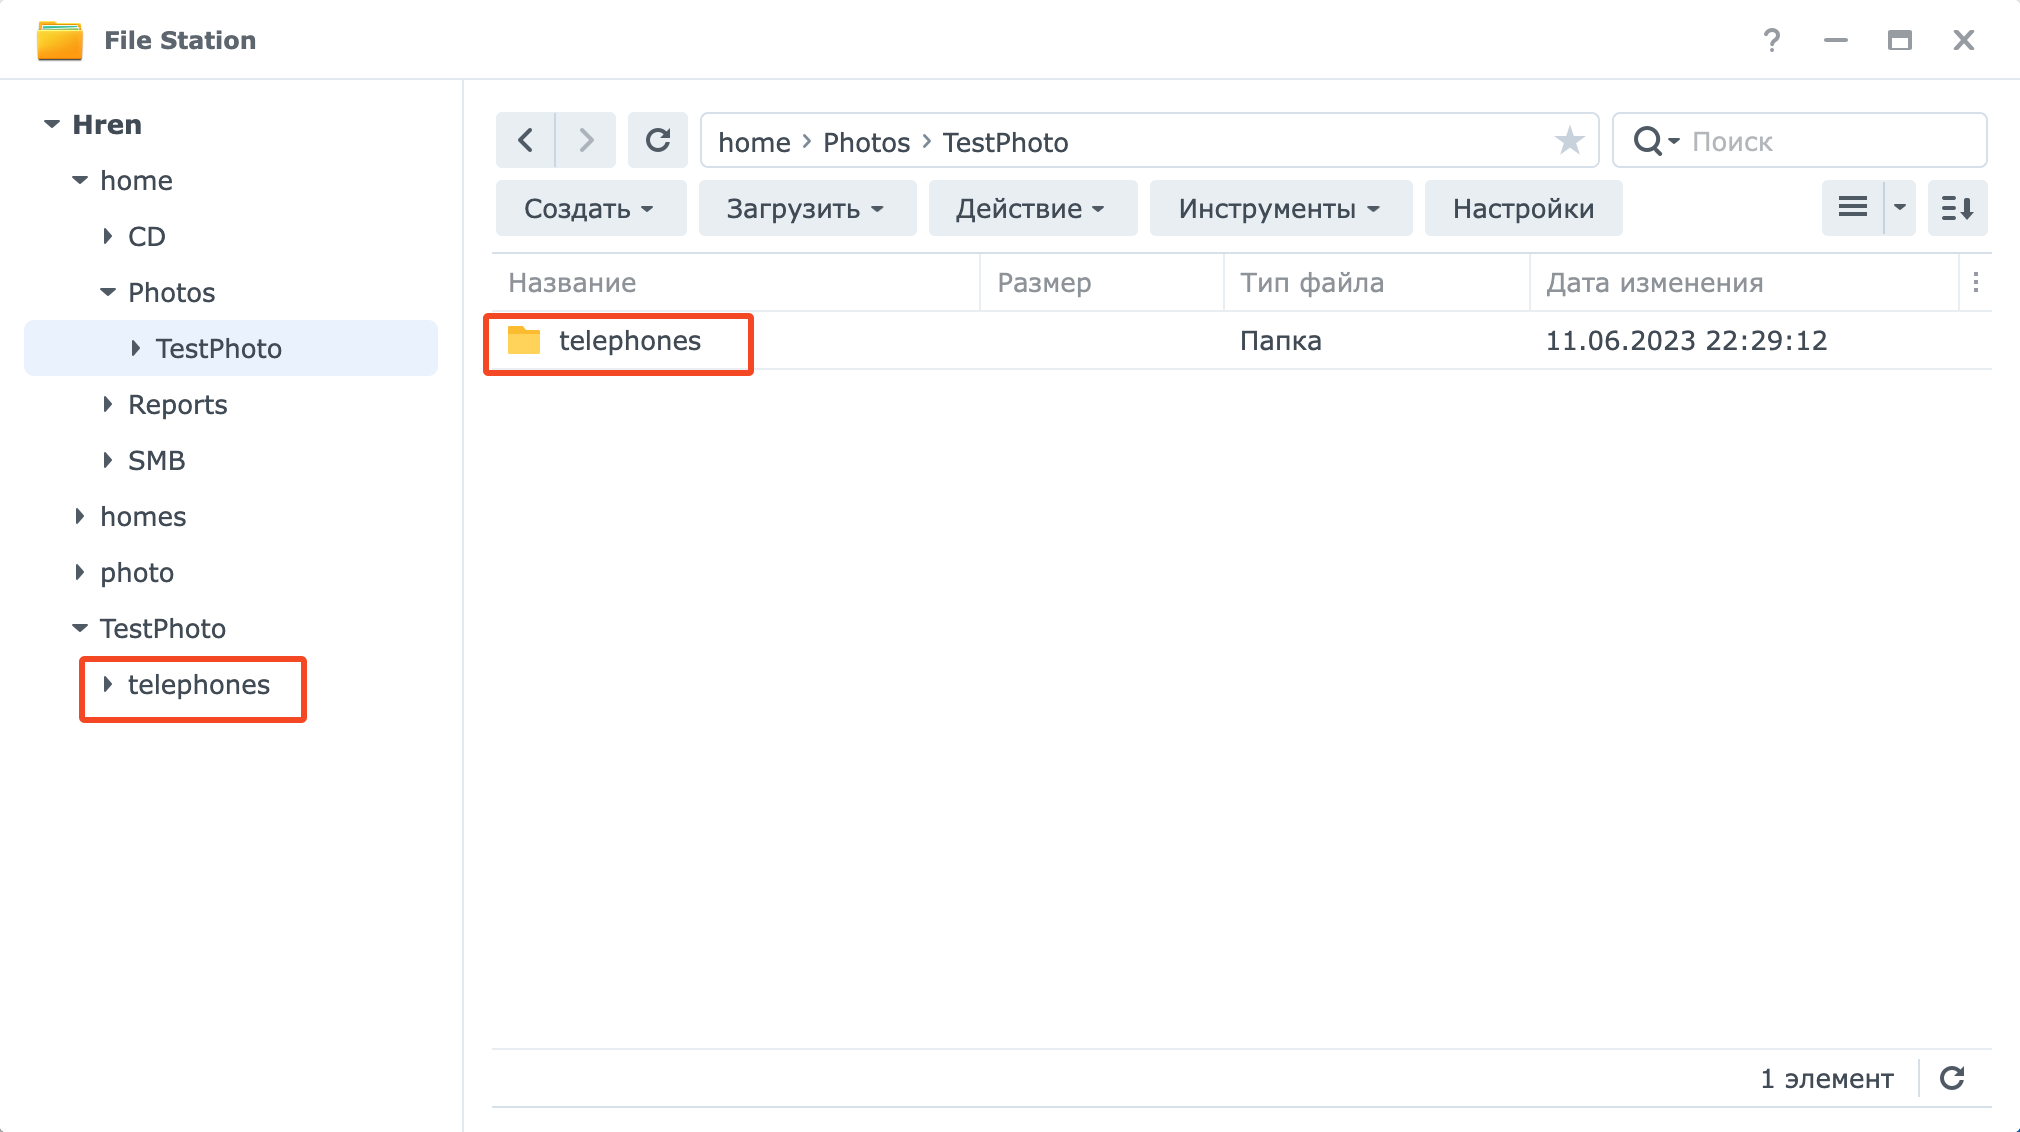Open the File Station help question mark
The width and height of the screenshot is (2020, 1132).
click(1771, 40)
